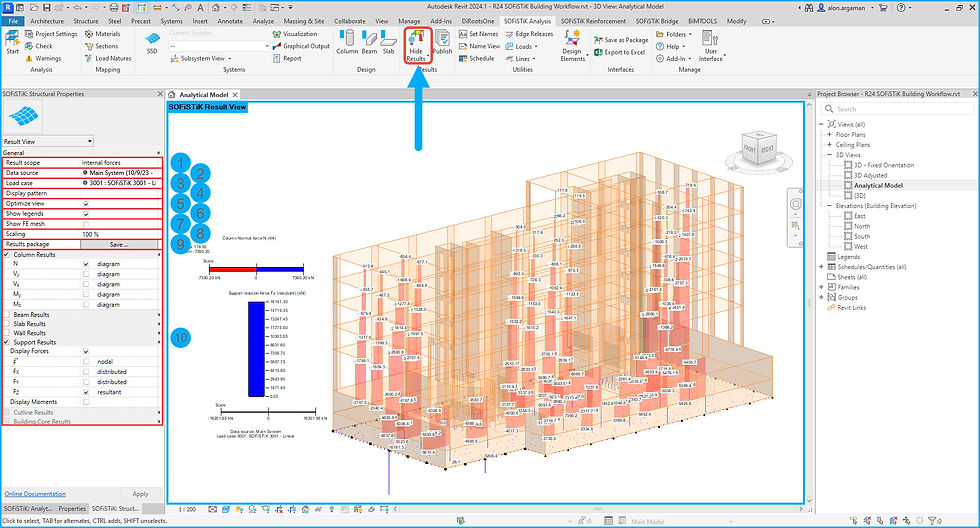This screenshot has height=528, width=980.
Task: Toggle the Optimize view checkbox
Action: pos(86,204)
